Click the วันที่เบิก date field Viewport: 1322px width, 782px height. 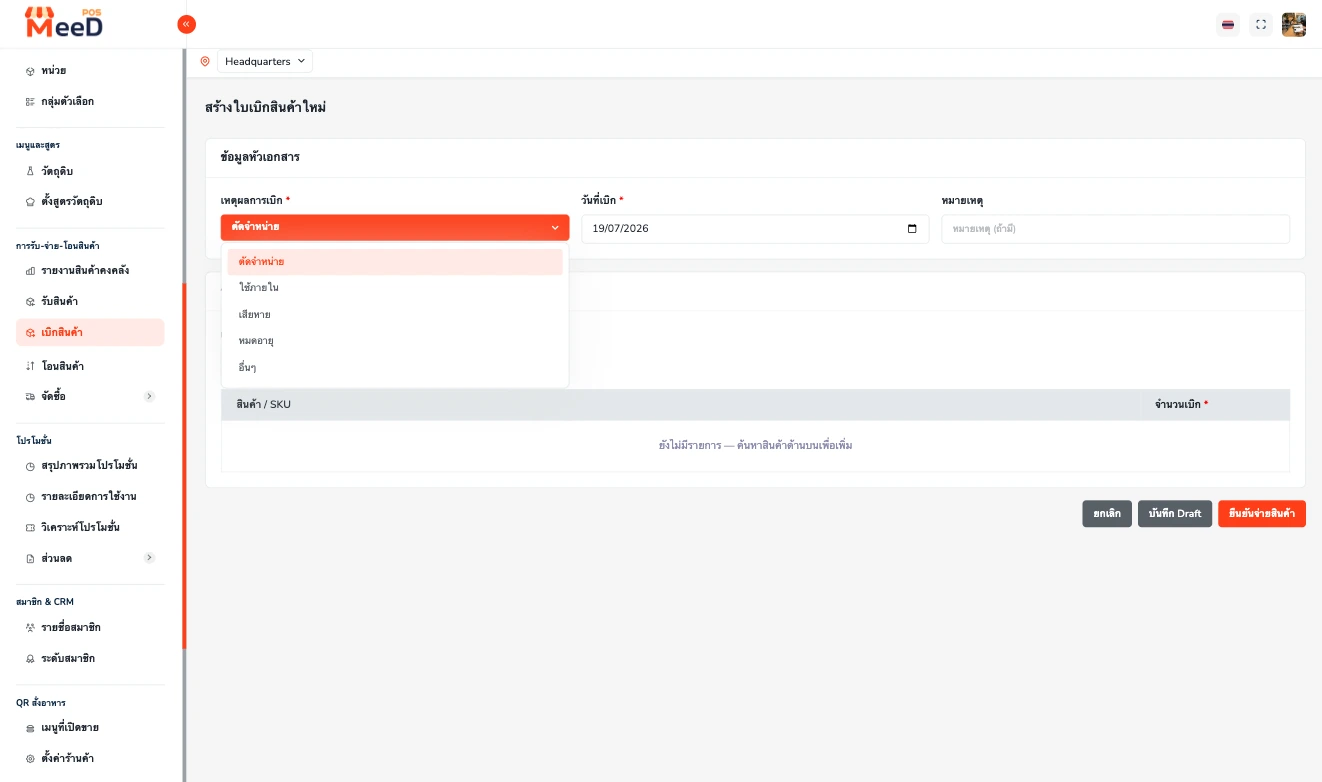pos(755,229)
